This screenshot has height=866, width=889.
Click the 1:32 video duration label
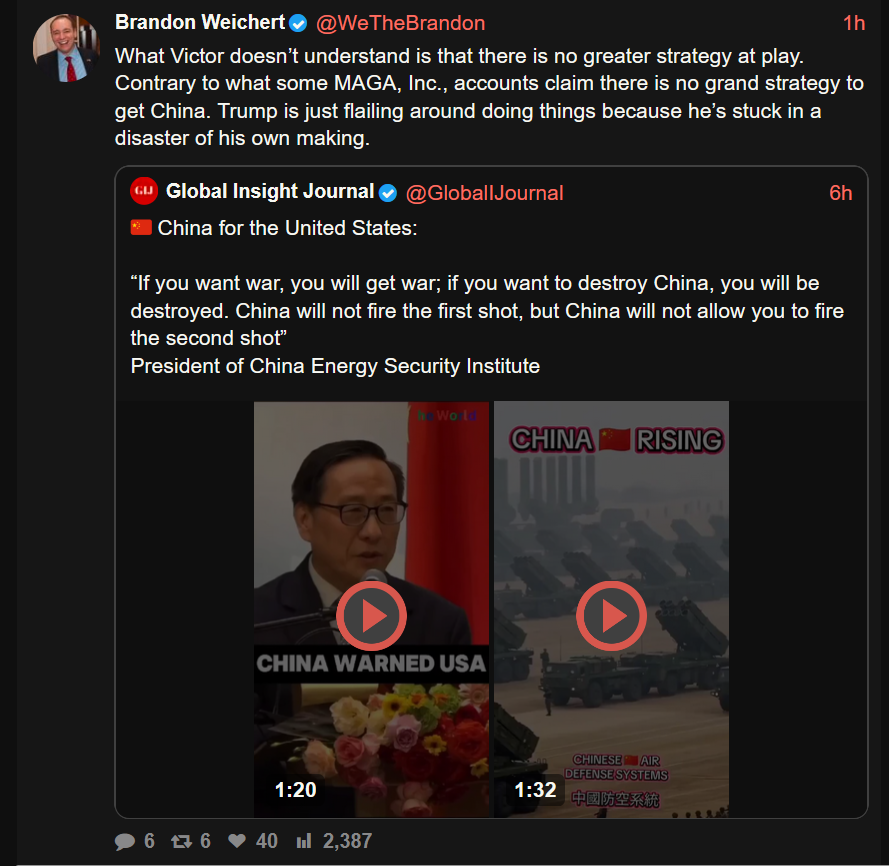point(535,789)
